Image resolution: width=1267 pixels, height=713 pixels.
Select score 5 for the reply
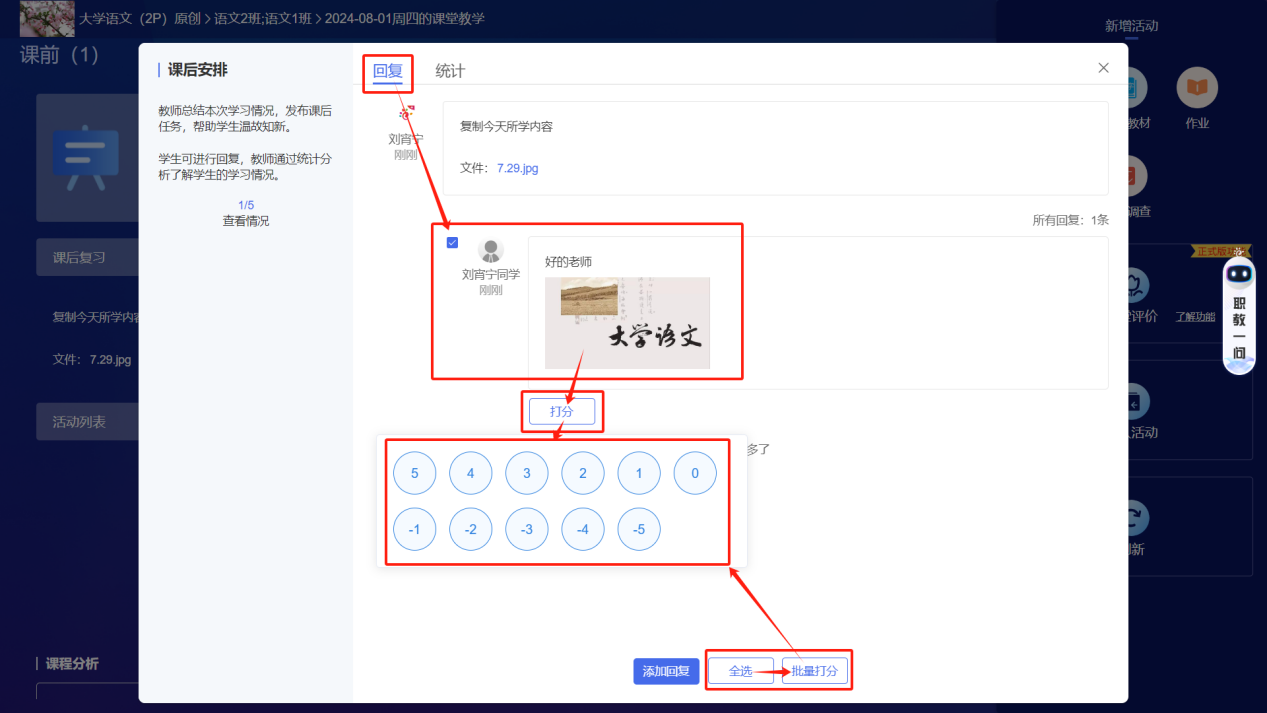pos(414,473)
